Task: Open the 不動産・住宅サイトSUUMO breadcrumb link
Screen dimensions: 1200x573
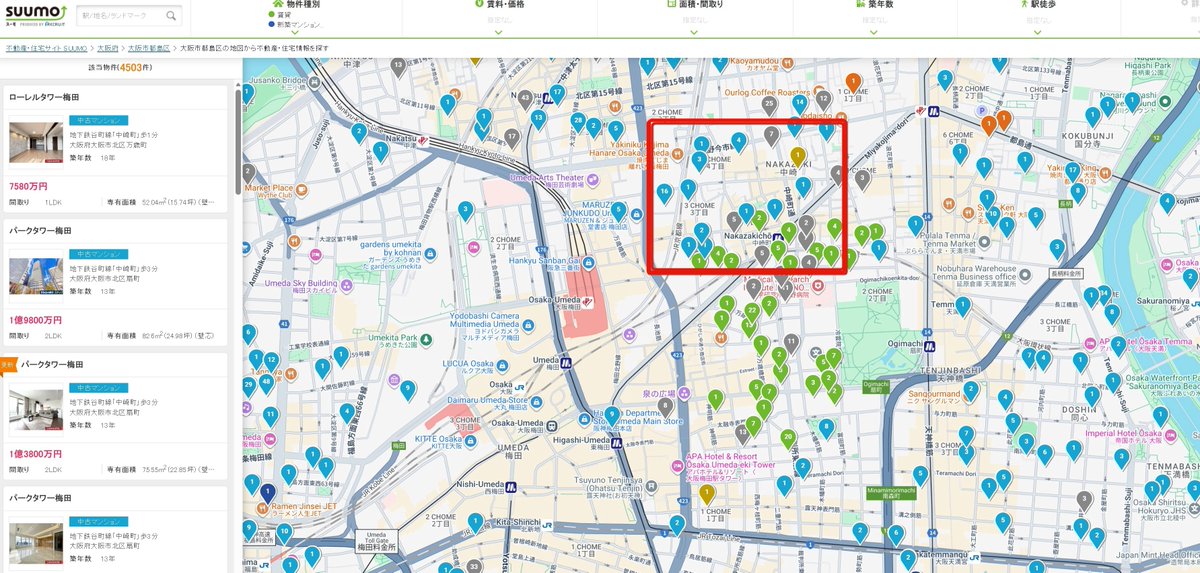Action: 48,47
